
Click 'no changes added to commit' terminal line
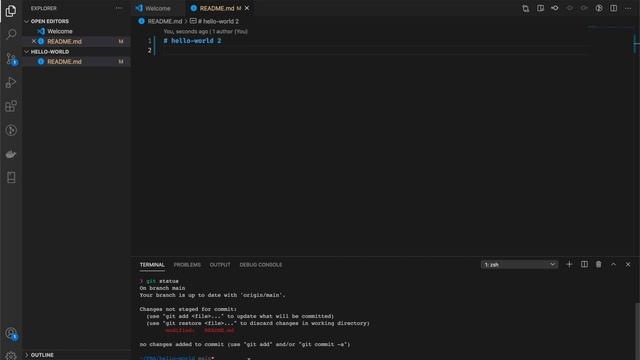[x=245, y=344]
